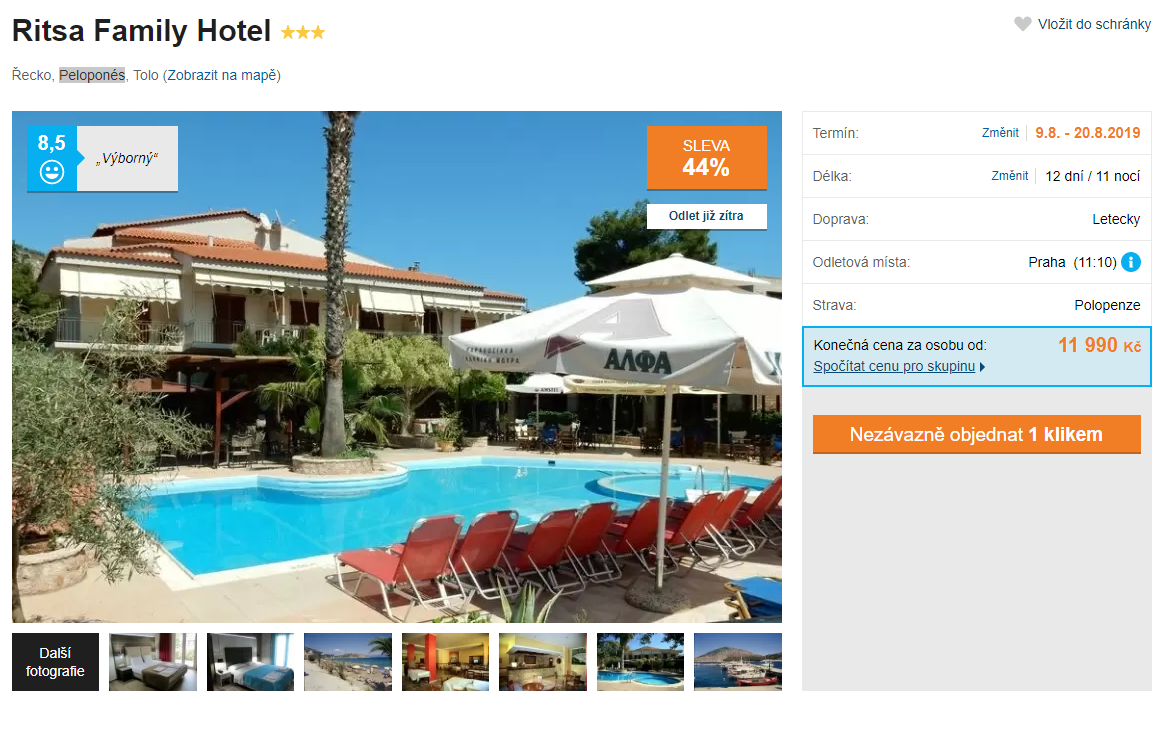The height and width of the screenshot is (730, 1168).
Task: View the beach photo thumbnail
Action: [348, 661]
